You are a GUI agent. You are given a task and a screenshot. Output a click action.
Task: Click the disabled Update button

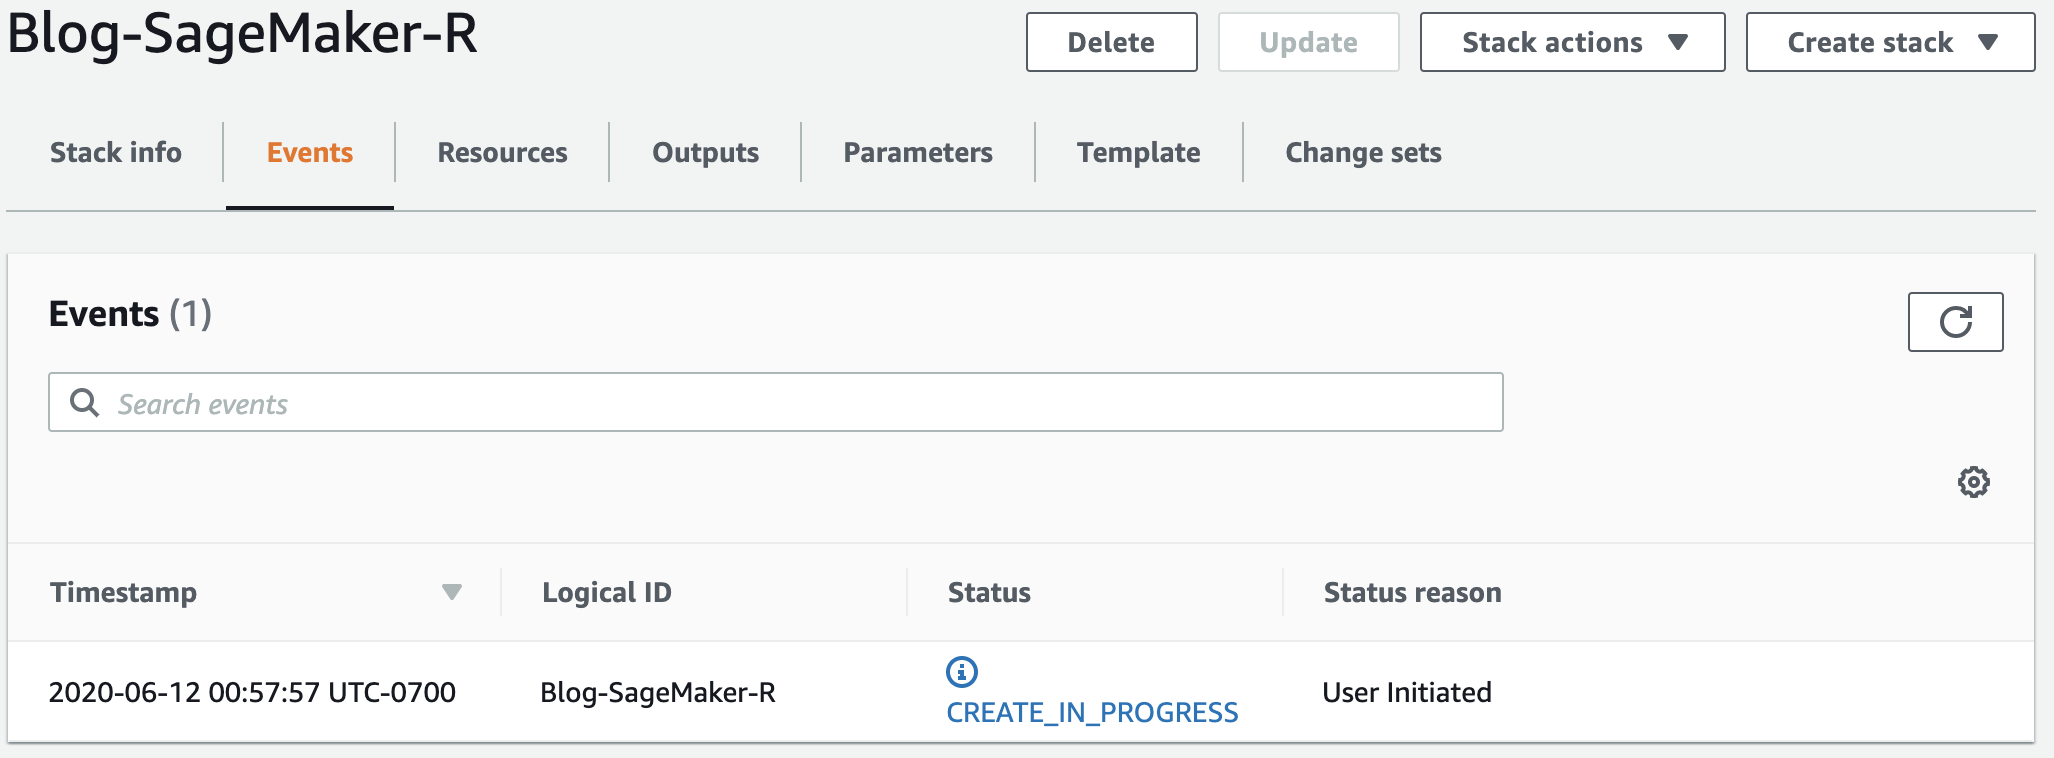click(x=1308, y=42)
